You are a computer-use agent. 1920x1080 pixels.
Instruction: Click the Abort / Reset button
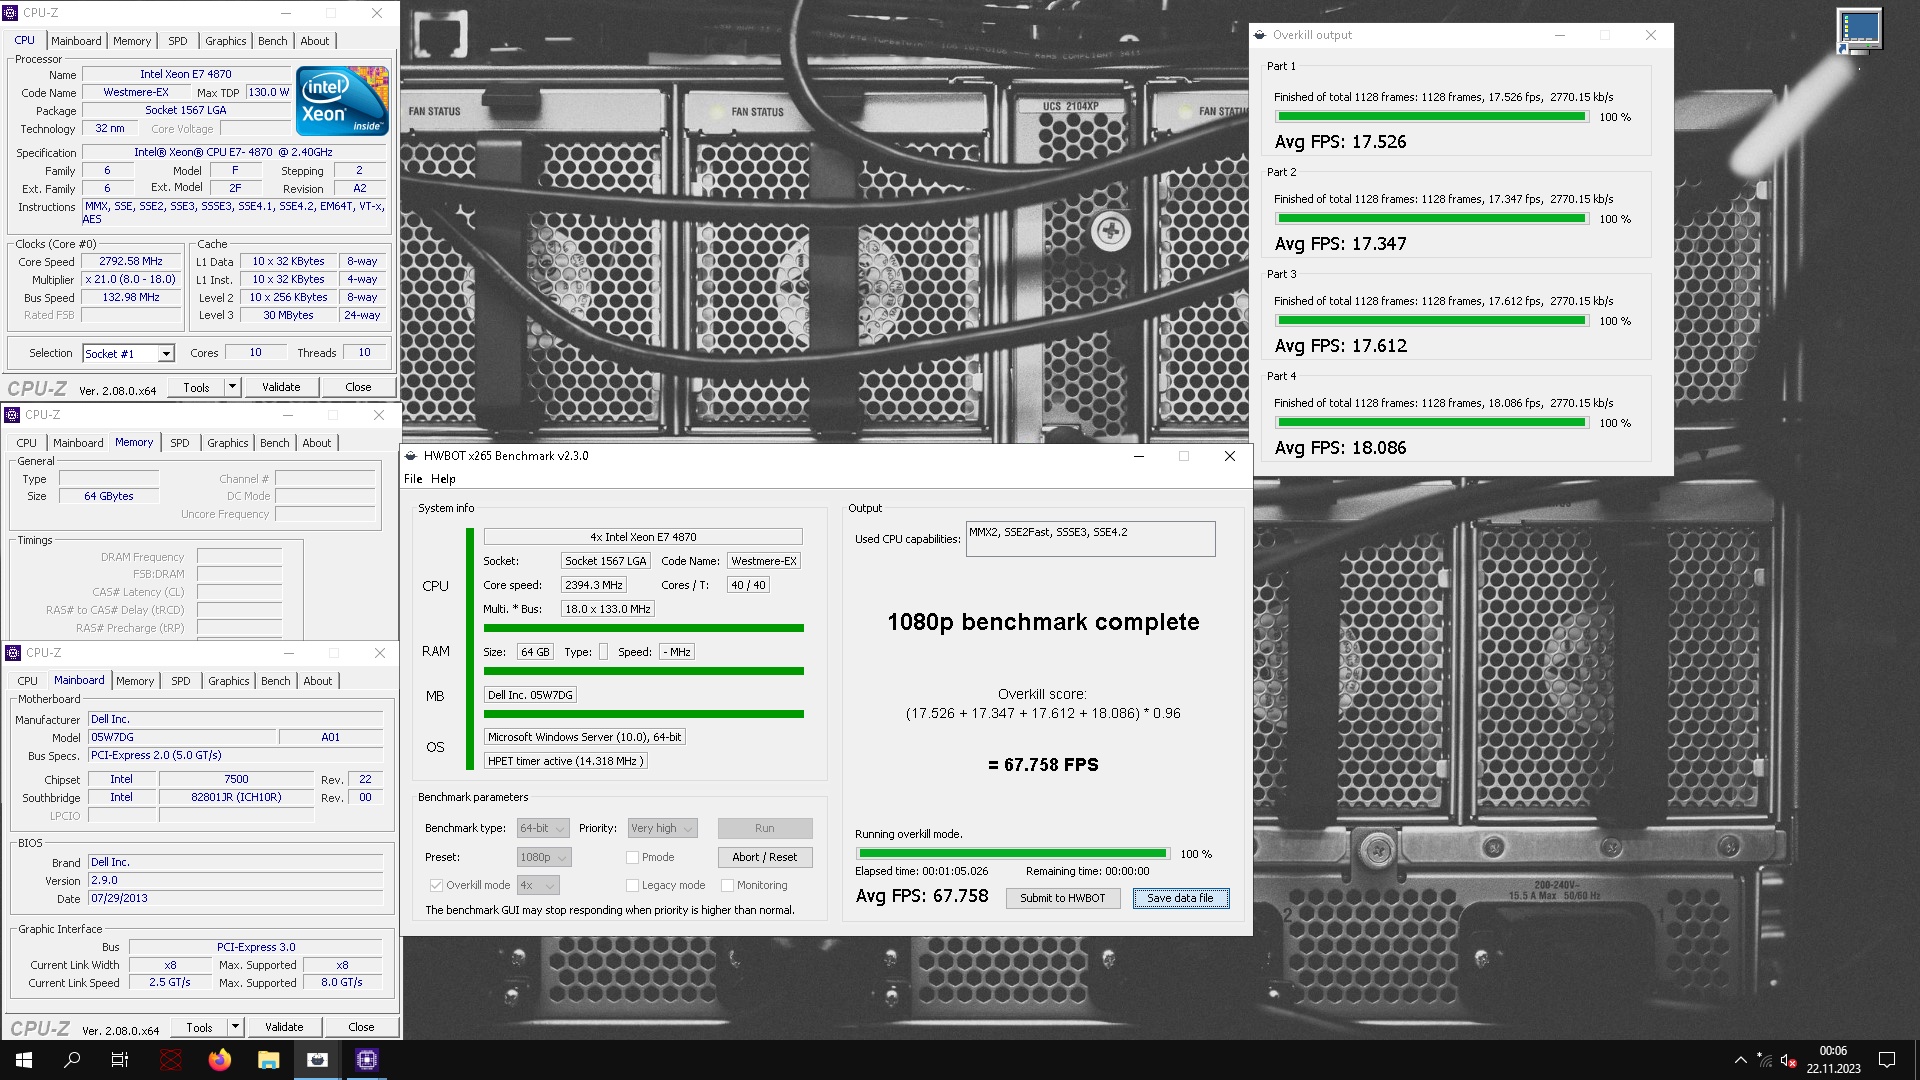point(765,857)
